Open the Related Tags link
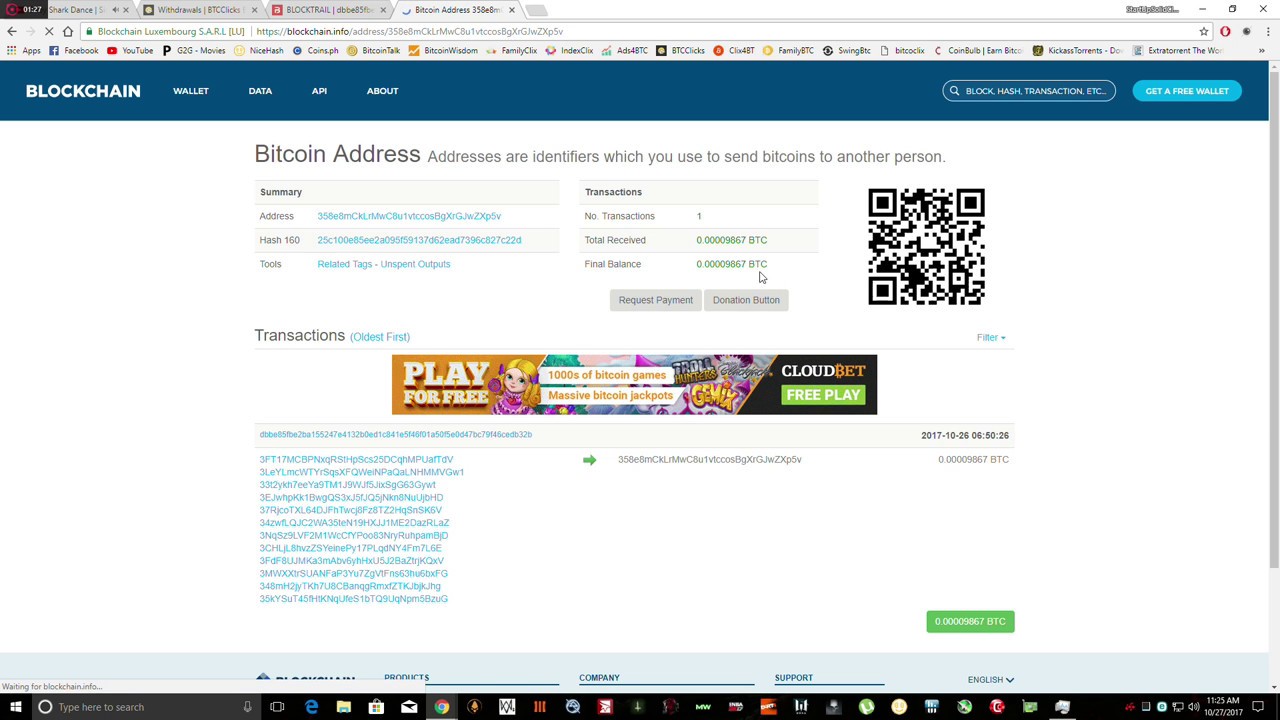 pos(345,264)
